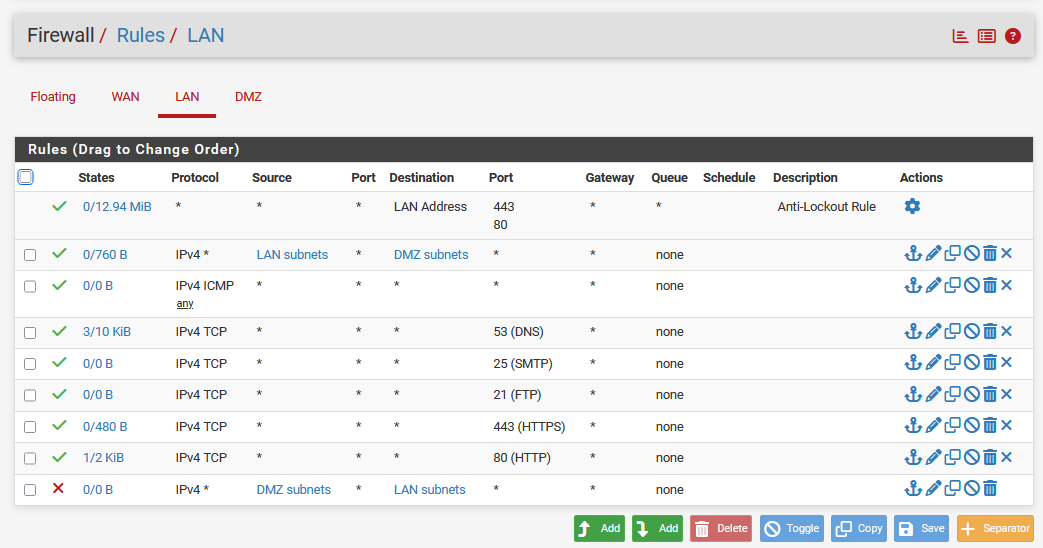This screenshot has width=1043, height=548.
Task: Switch to the DMZ tab
Action: [248, 97]
